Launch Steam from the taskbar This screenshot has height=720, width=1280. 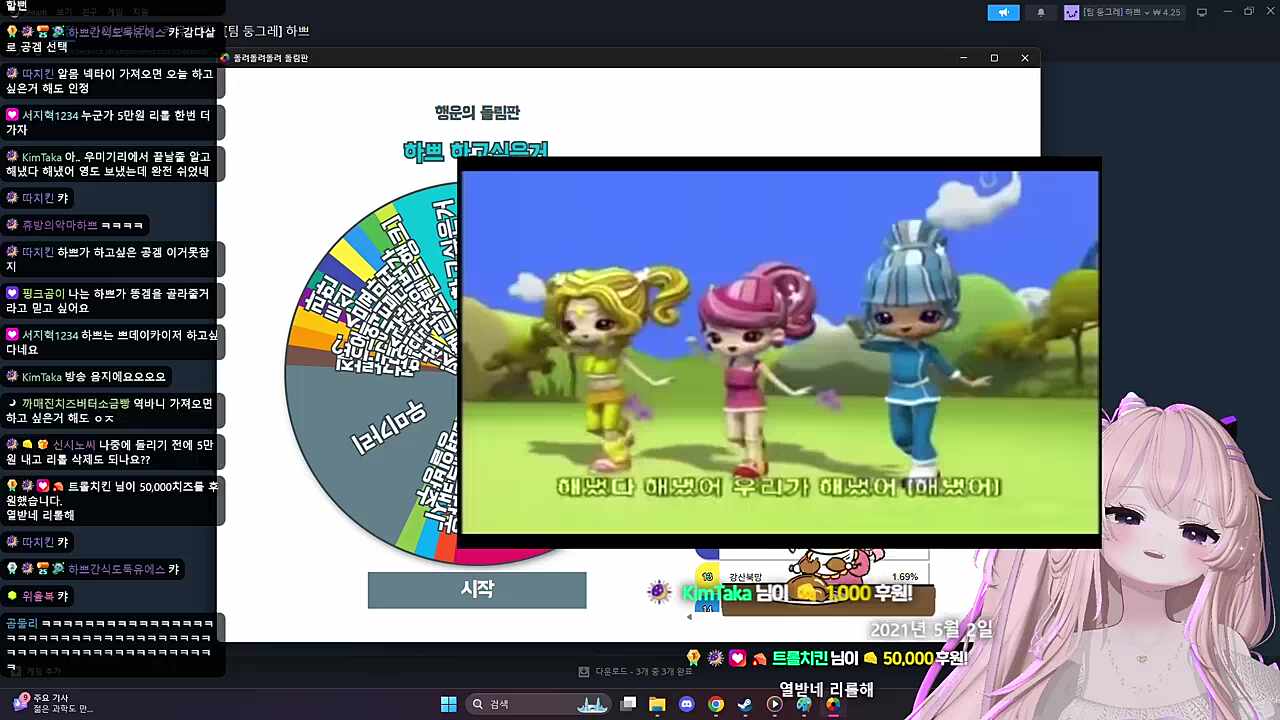pyautogui.click(x=745, y=704)
